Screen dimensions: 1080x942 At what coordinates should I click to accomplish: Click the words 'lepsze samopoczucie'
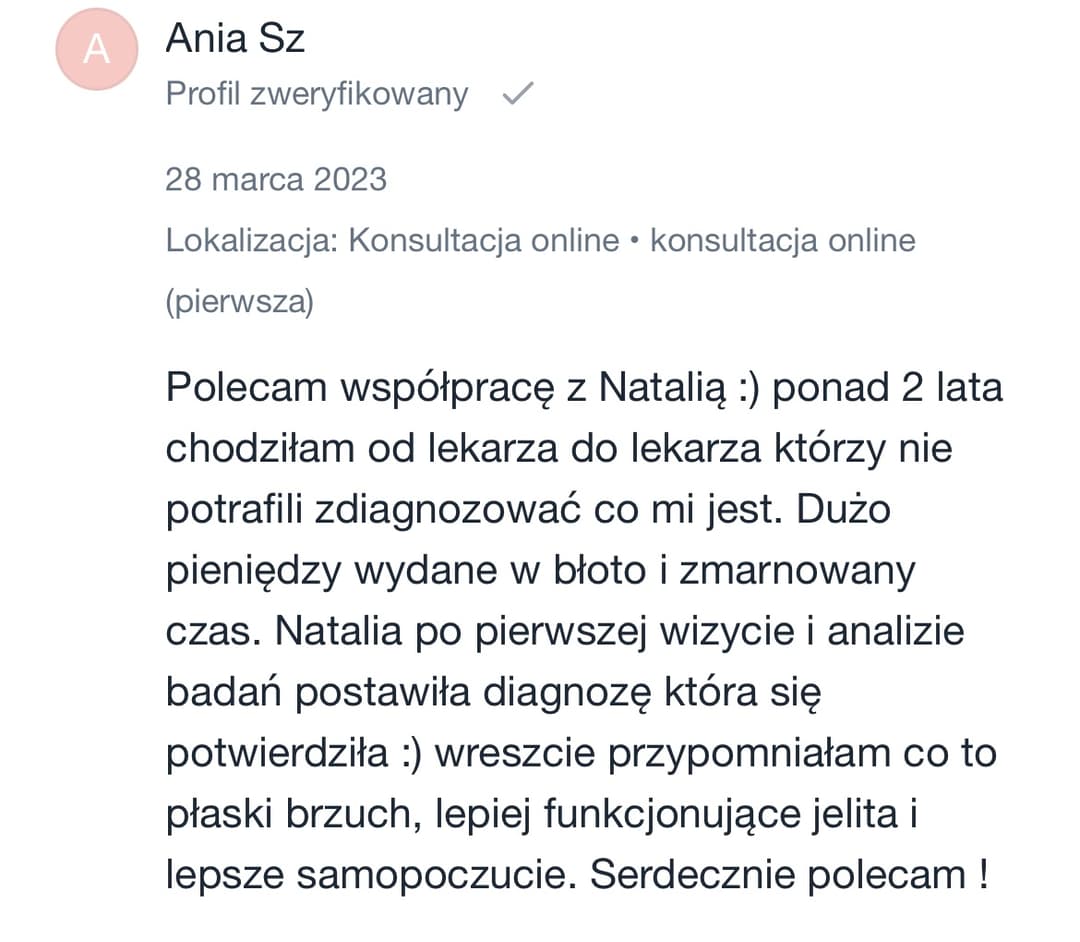pyautogui.click(x=369, y=875)
